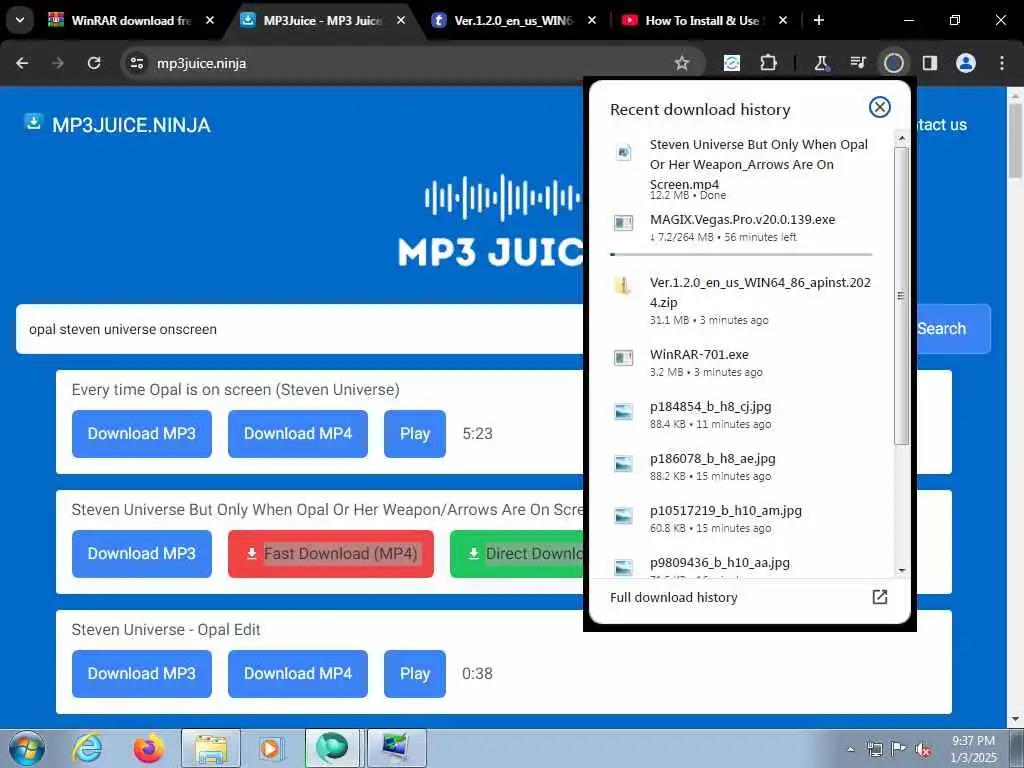Viewport: 1024px width, 768px height.
Task: Close the Recent download history popup
Action: click(880, 107)
